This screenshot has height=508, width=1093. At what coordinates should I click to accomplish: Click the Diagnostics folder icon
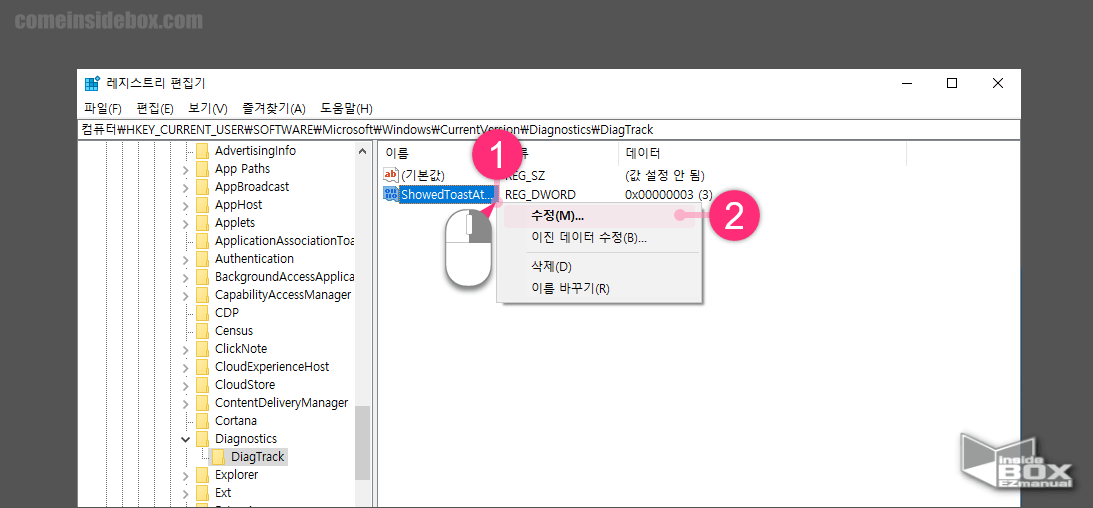203,439
